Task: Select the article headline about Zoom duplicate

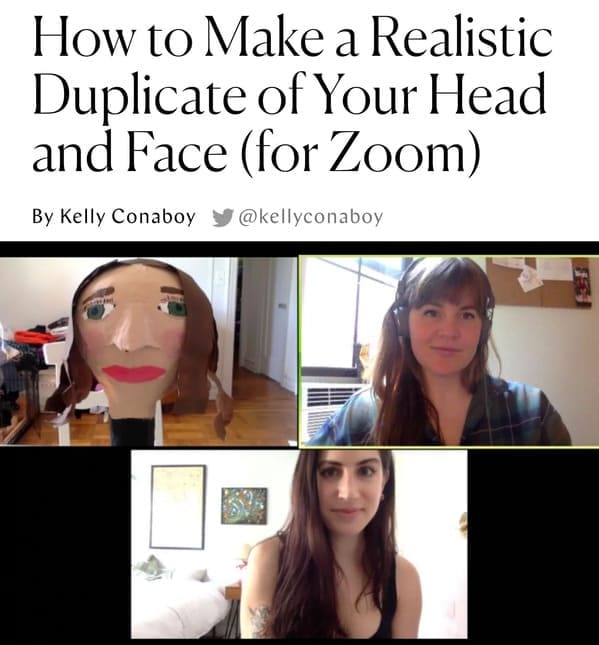Action: point(292,95)
